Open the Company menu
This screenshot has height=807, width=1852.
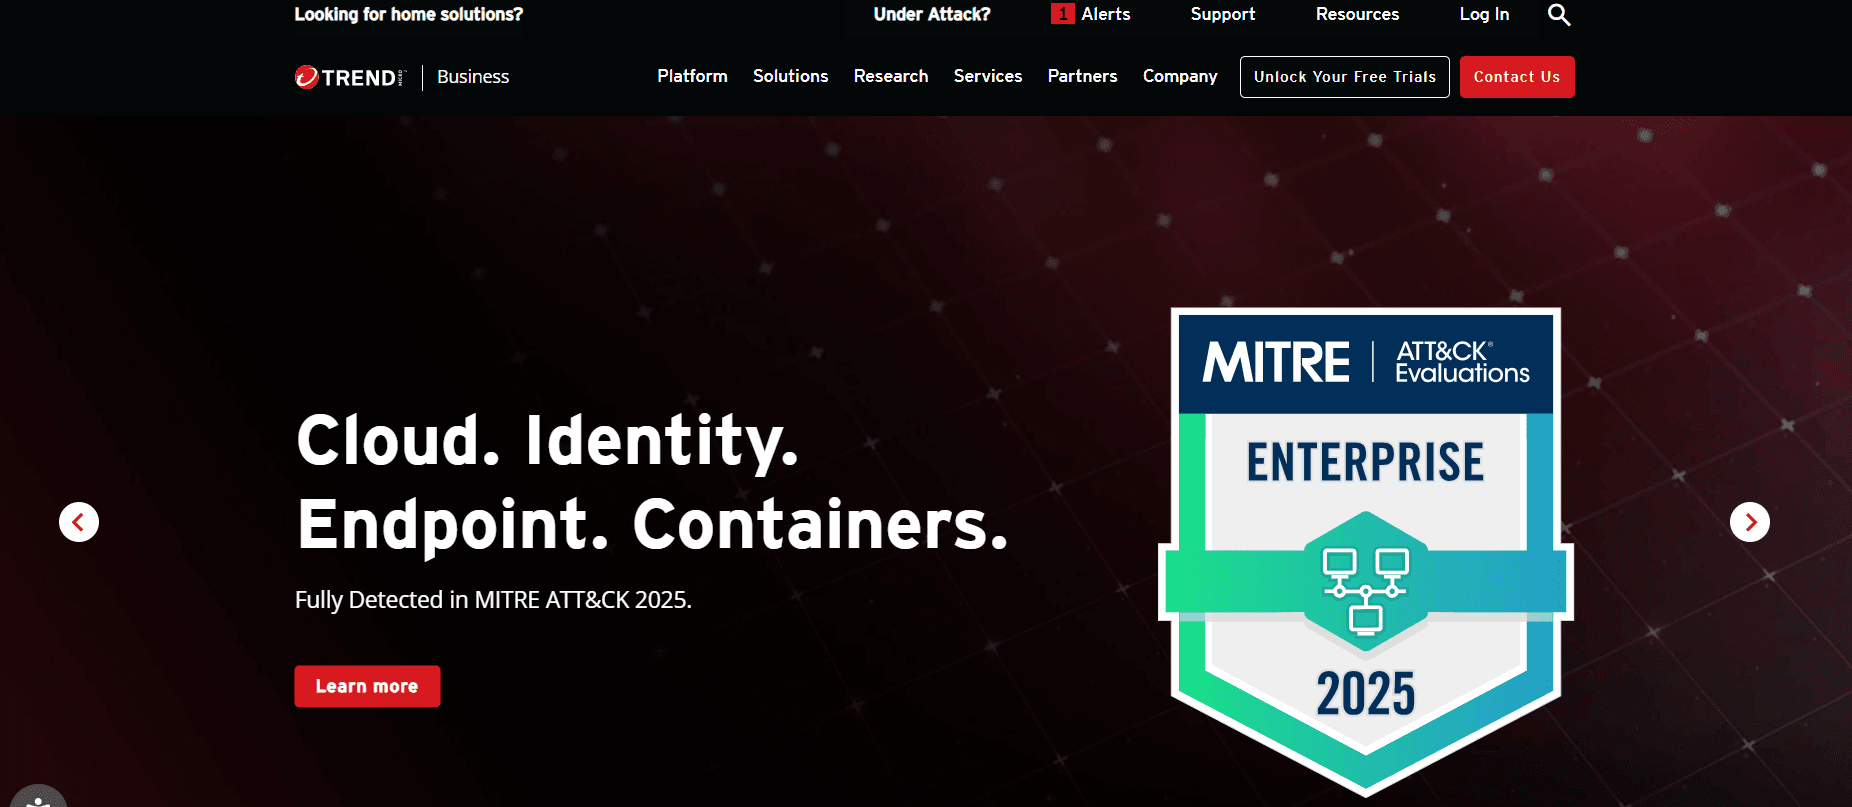(x=1180, y=77)
